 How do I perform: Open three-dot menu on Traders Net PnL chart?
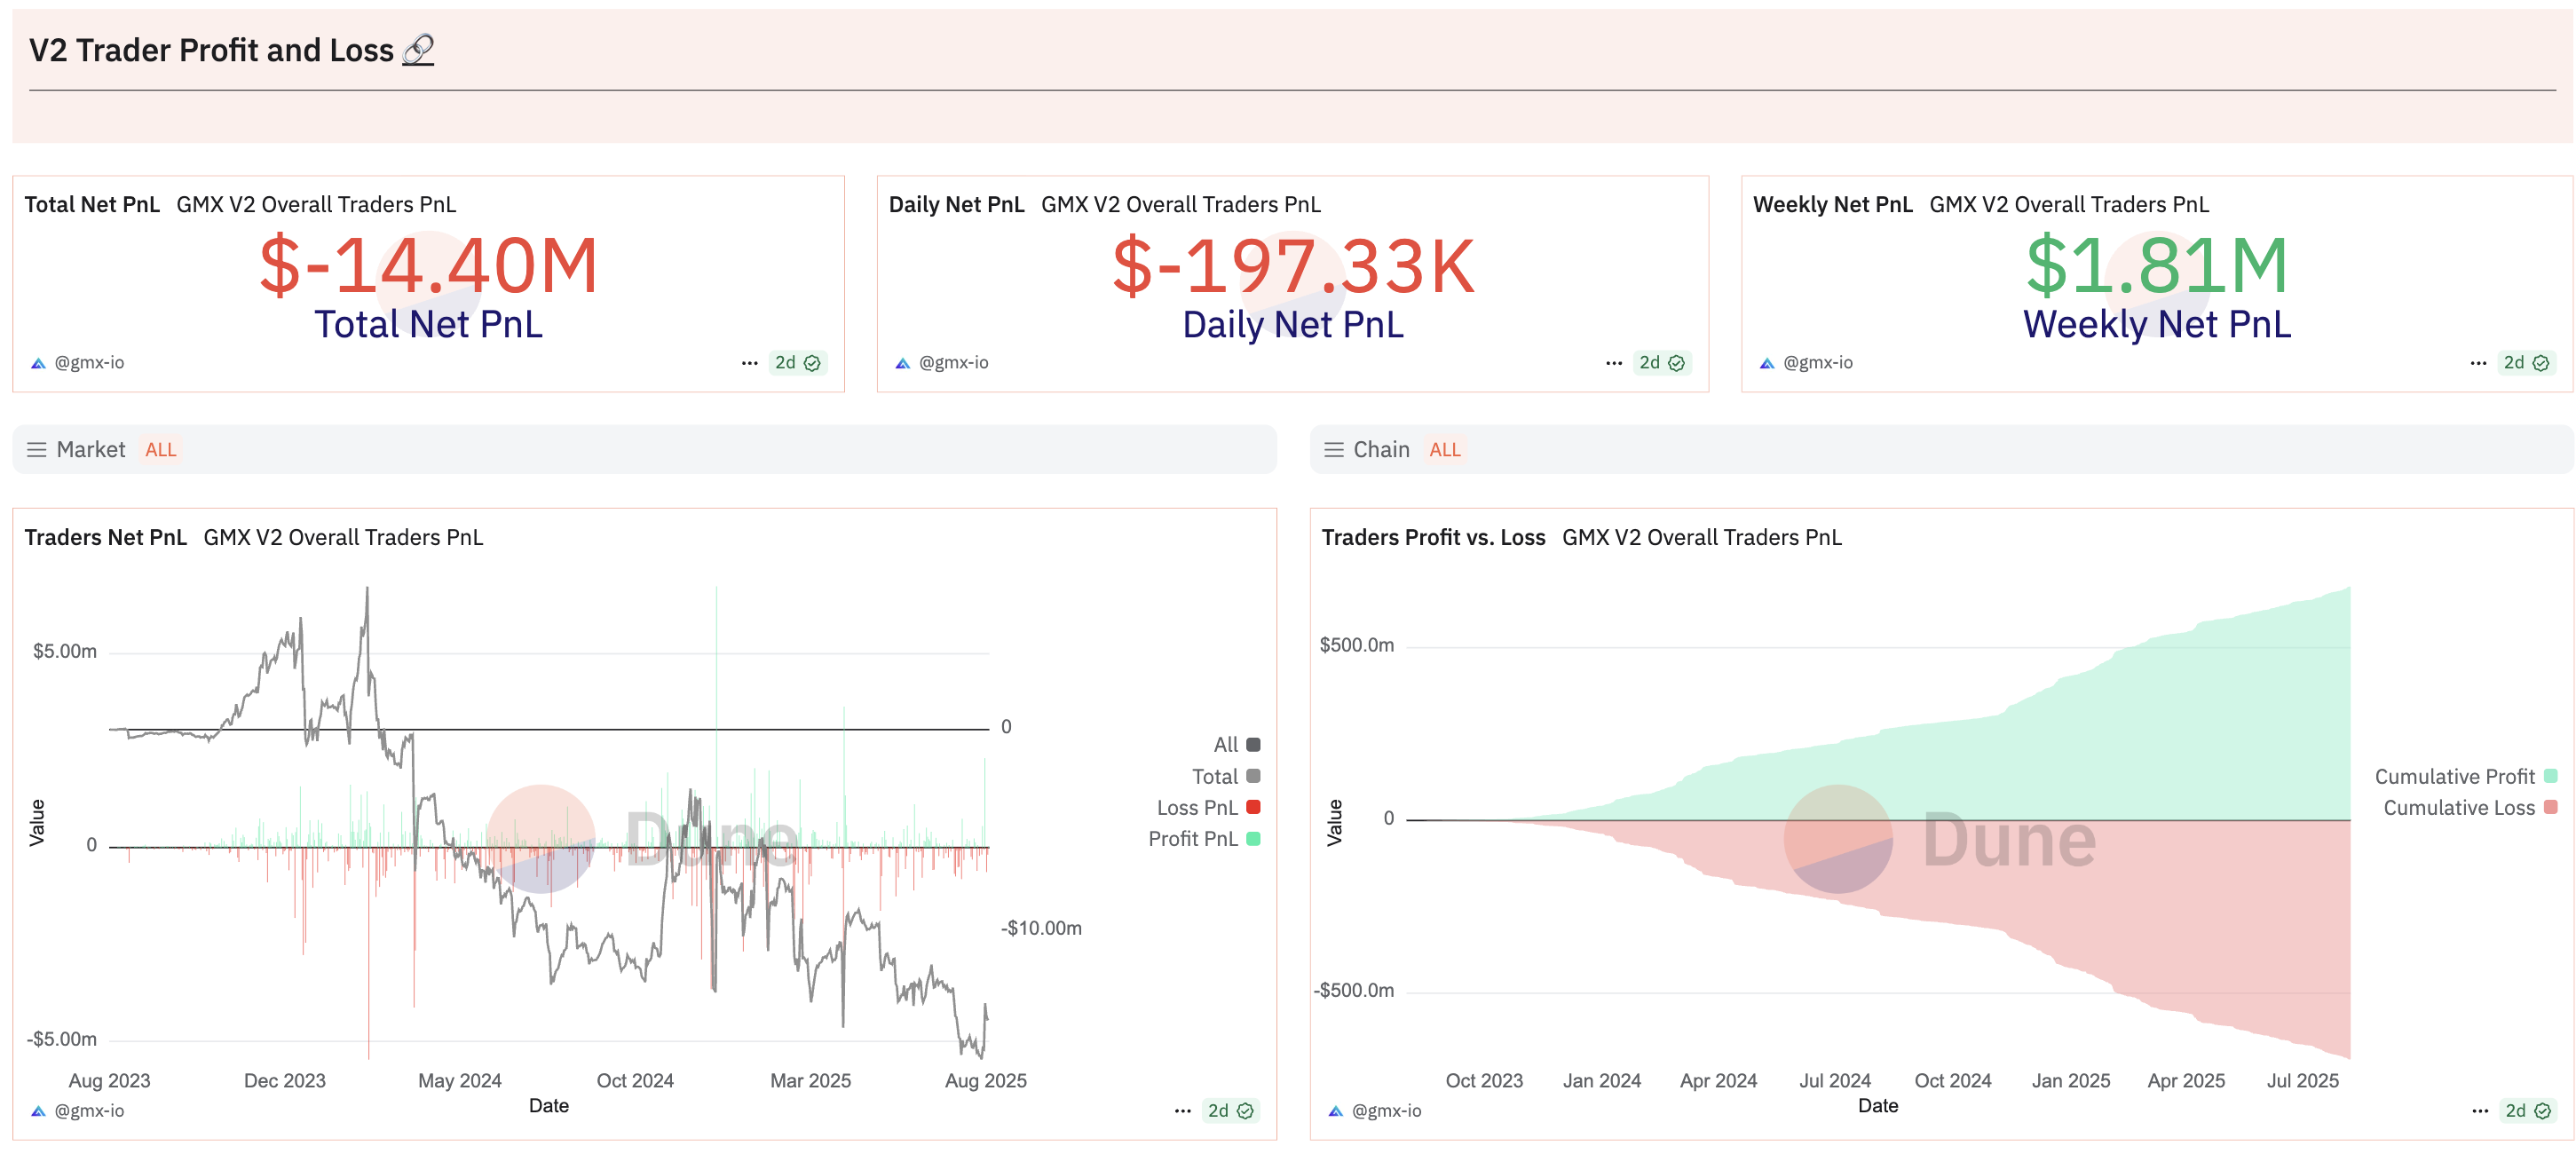coord(1182,1111)
